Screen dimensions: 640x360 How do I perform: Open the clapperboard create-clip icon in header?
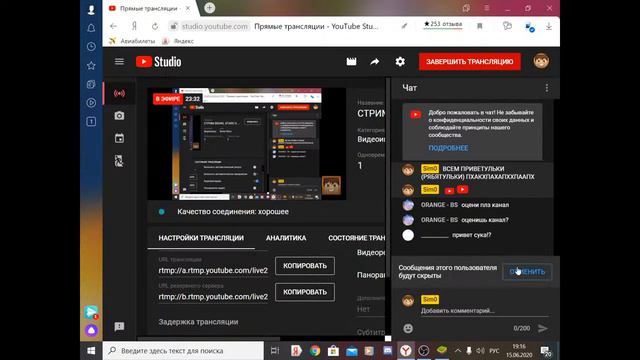pos(351,62)
